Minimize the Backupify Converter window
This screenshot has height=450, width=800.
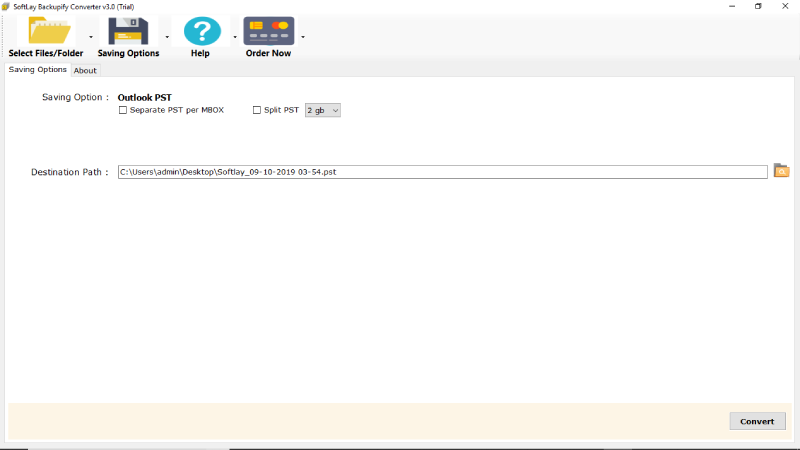[732, 7]
